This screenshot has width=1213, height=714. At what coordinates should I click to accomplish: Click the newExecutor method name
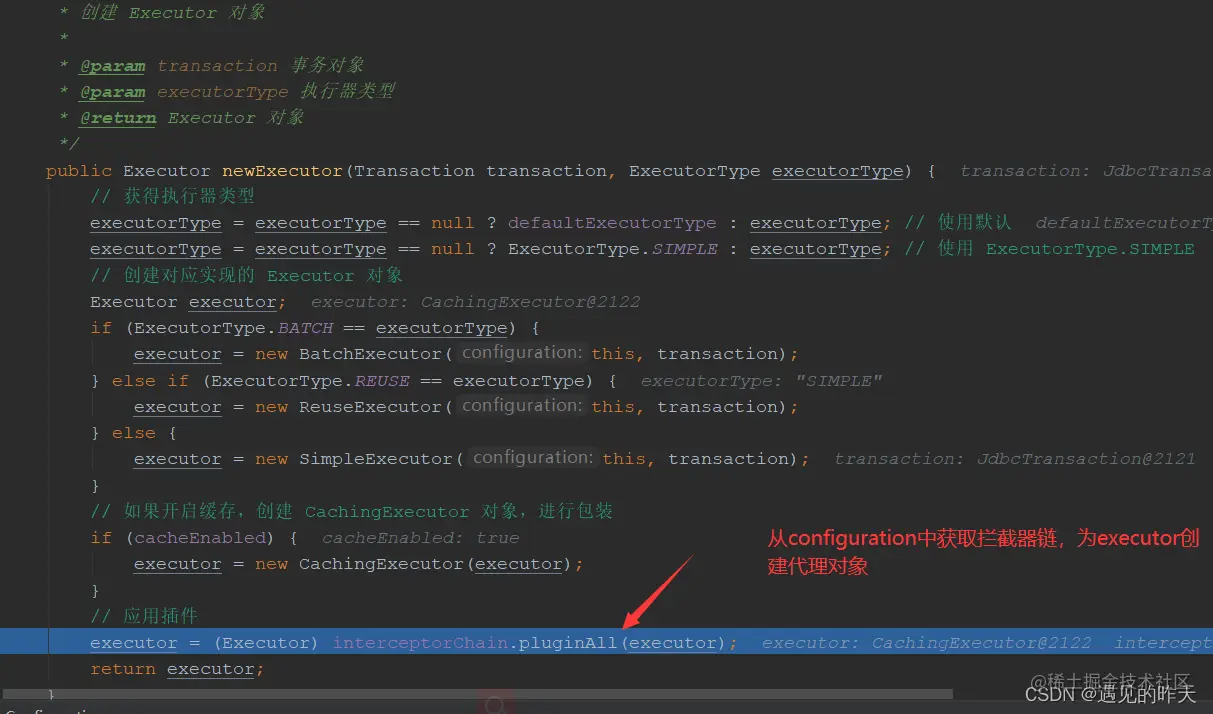coord(282,171)
